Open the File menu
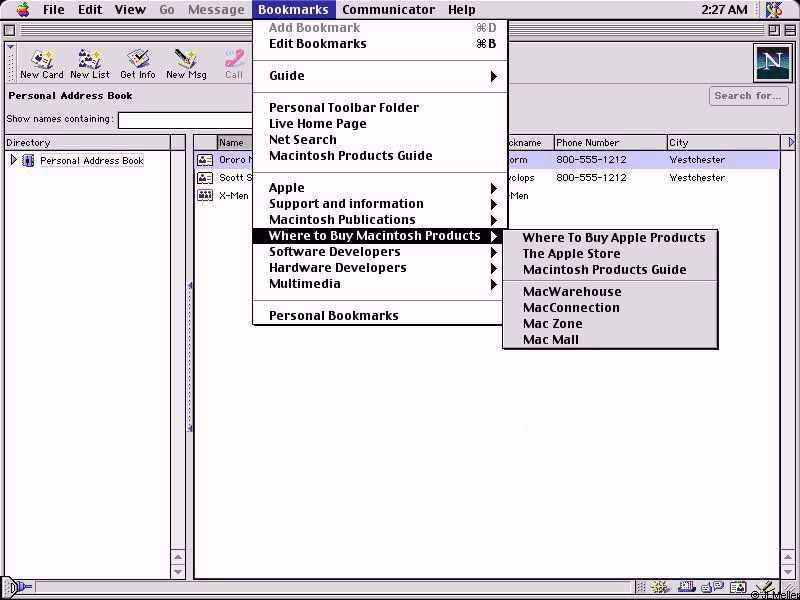This screenshot has height=600, width=800. tap(54, 10)
